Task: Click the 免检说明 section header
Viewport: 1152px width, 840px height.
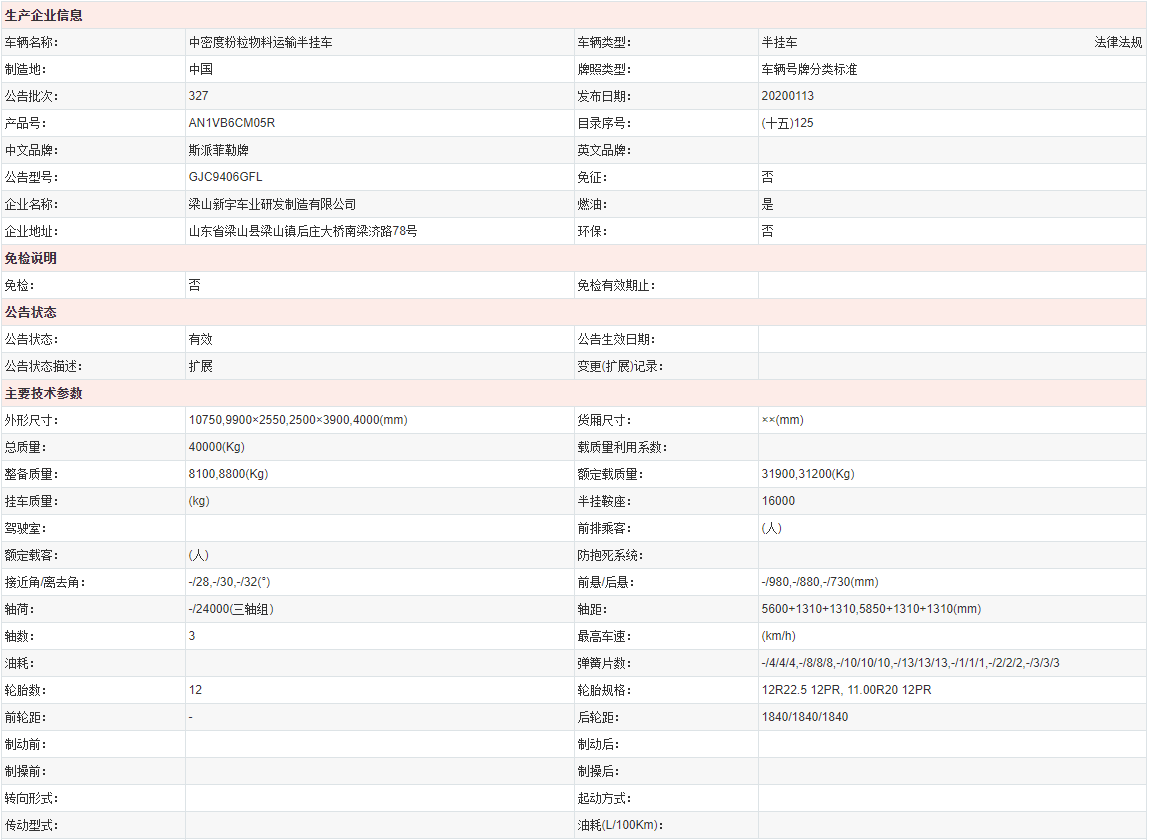Action: point(31,258)
